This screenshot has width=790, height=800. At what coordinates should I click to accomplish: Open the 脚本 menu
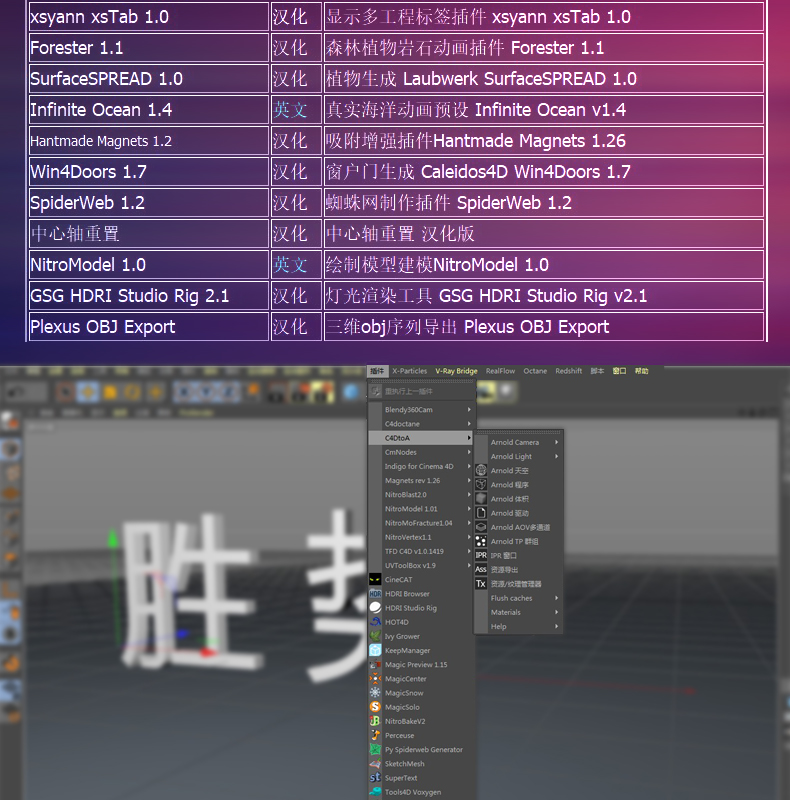[x=597, y=371]
